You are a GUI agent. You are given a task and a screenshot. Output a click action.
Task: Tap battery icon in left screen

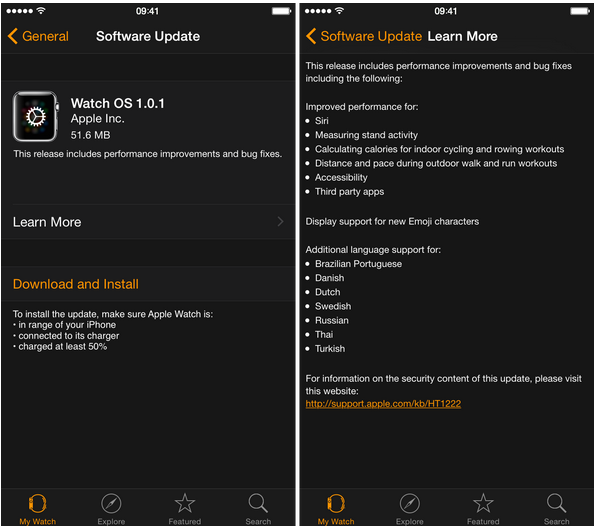coord(281,11)
